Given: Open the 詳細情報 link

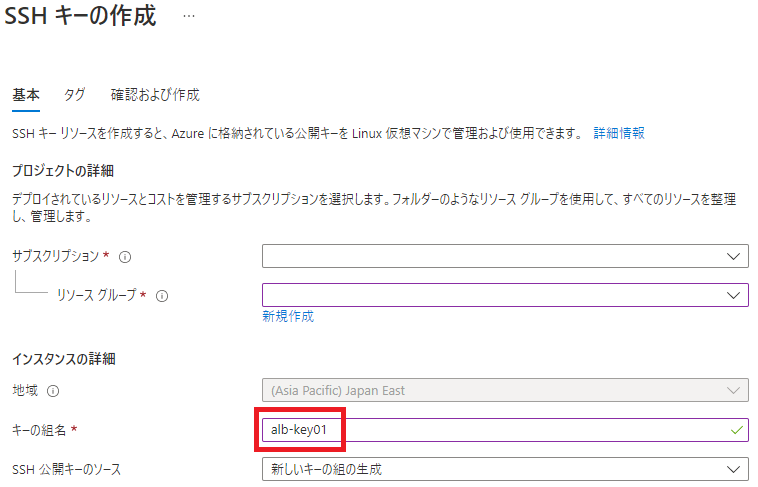Looking at the screenshot, I should (619, 133).
